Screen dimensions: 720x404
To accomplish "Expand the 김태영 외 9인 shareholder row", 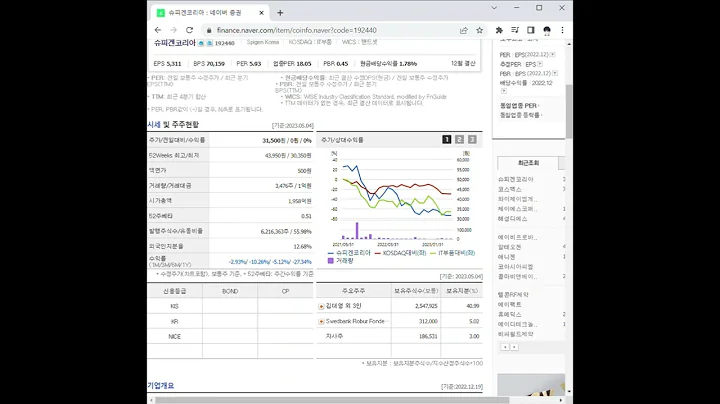I will point(321,306).
